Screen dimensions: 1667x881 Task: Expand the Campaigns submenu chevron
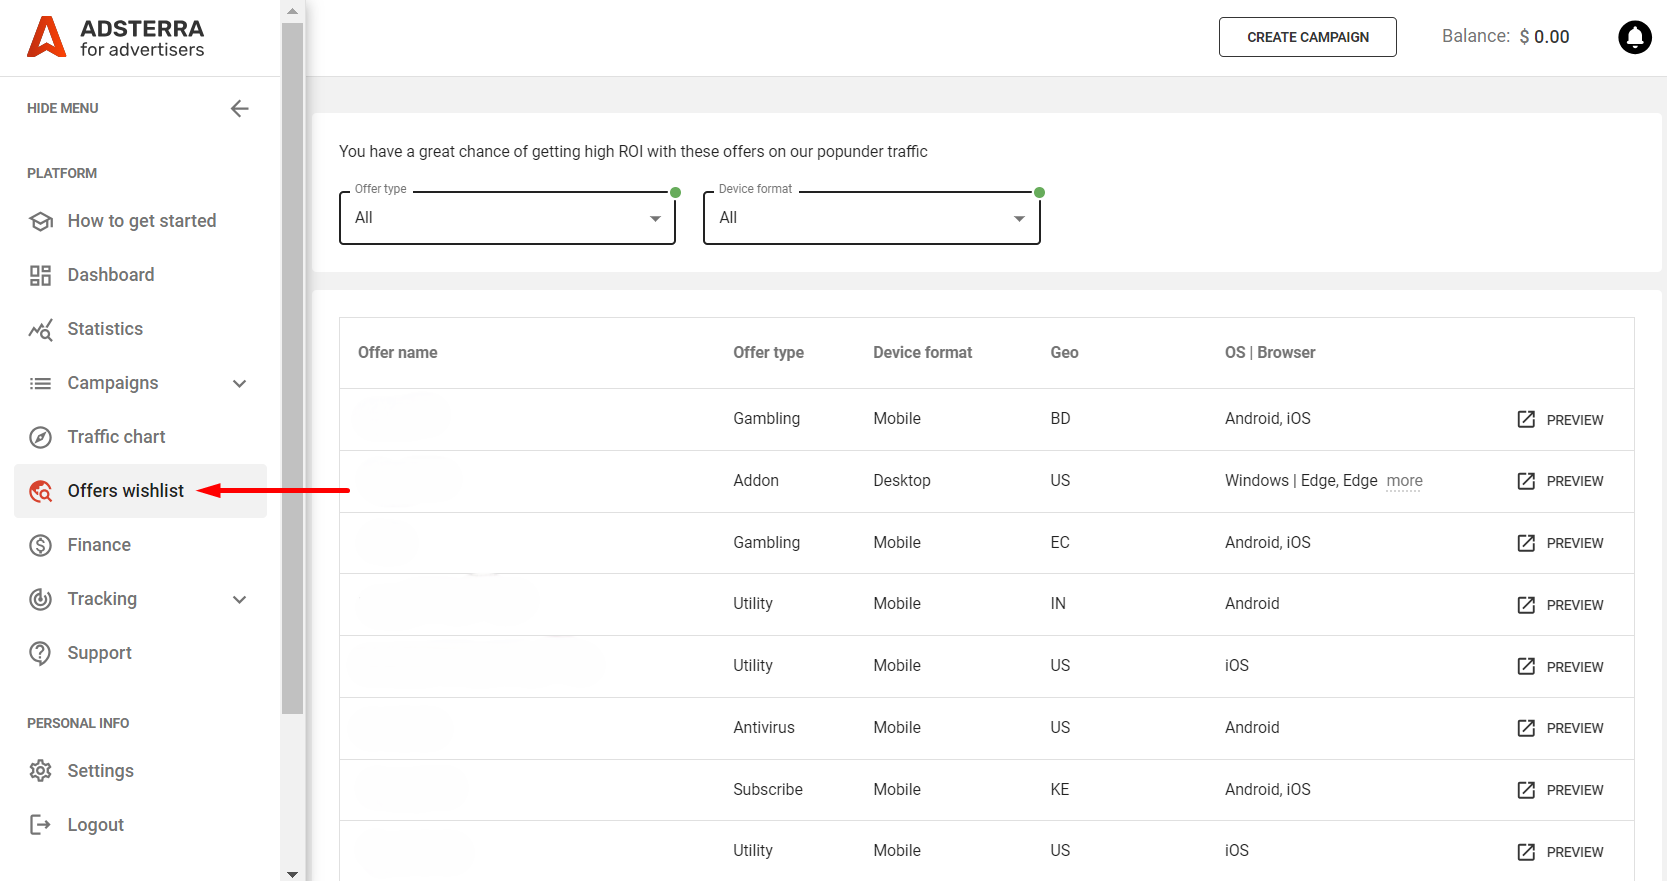click(x=239, y=383)
